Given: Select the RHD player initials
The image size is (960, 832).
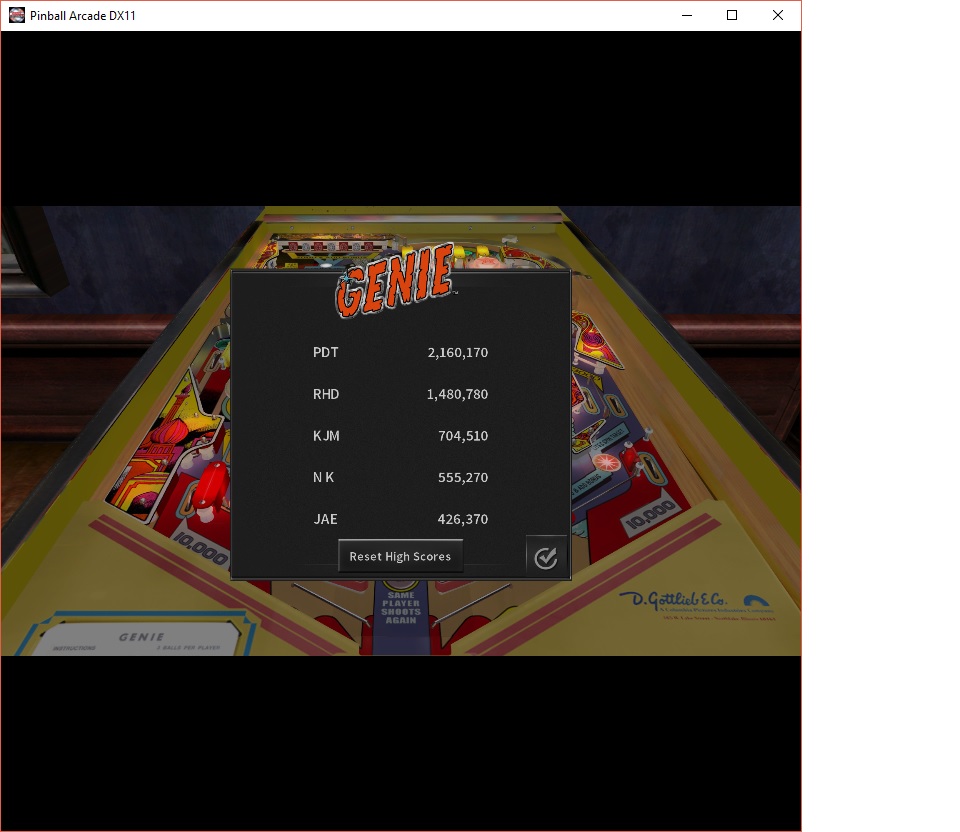Looking at the screenshot, I should click(326, 394).
